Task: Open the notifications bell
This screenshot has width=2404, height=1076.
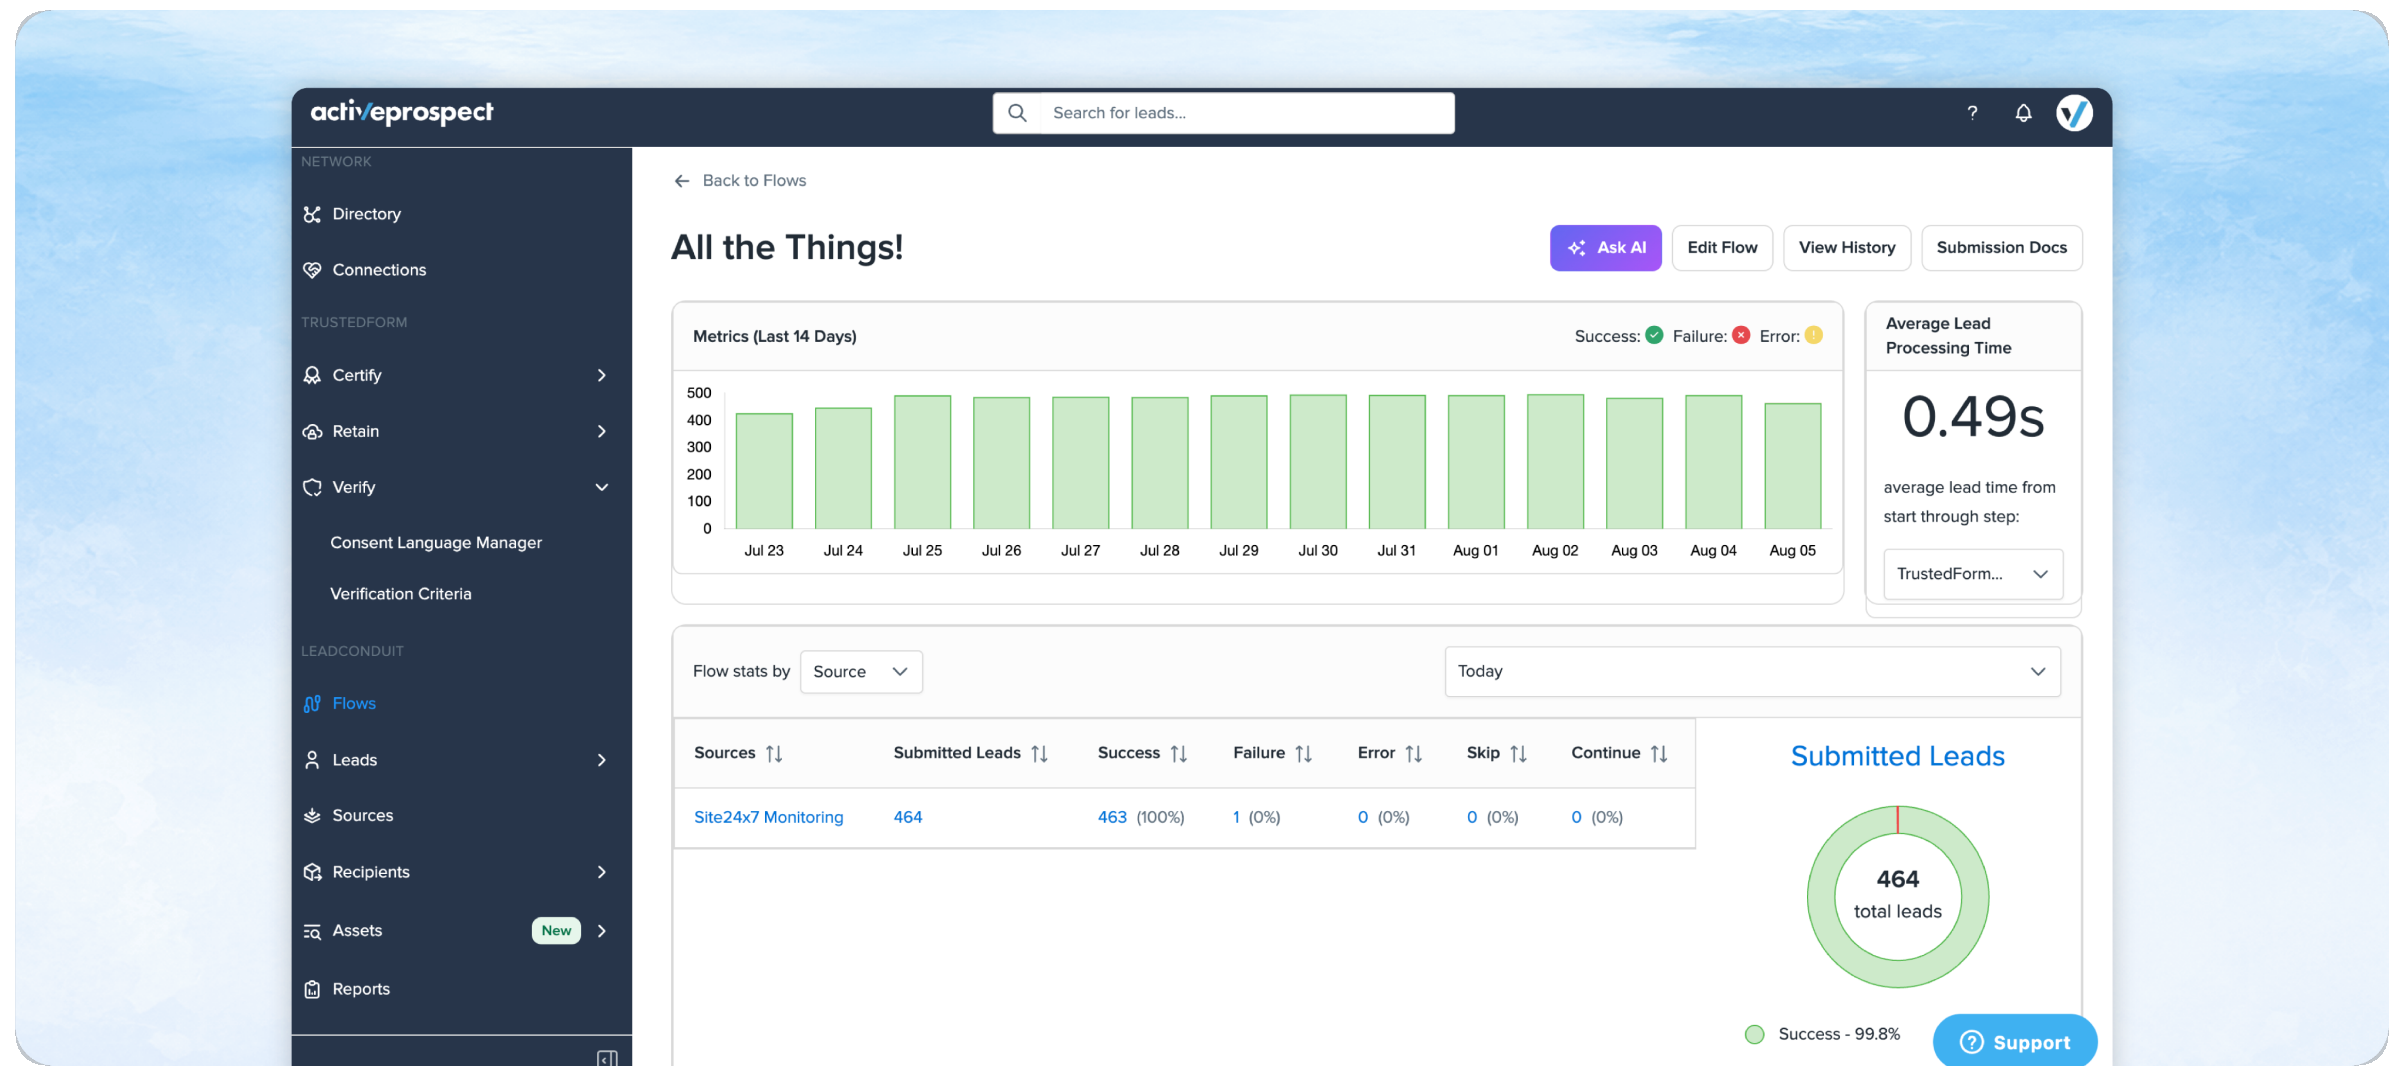Action: click(2023, 113)
